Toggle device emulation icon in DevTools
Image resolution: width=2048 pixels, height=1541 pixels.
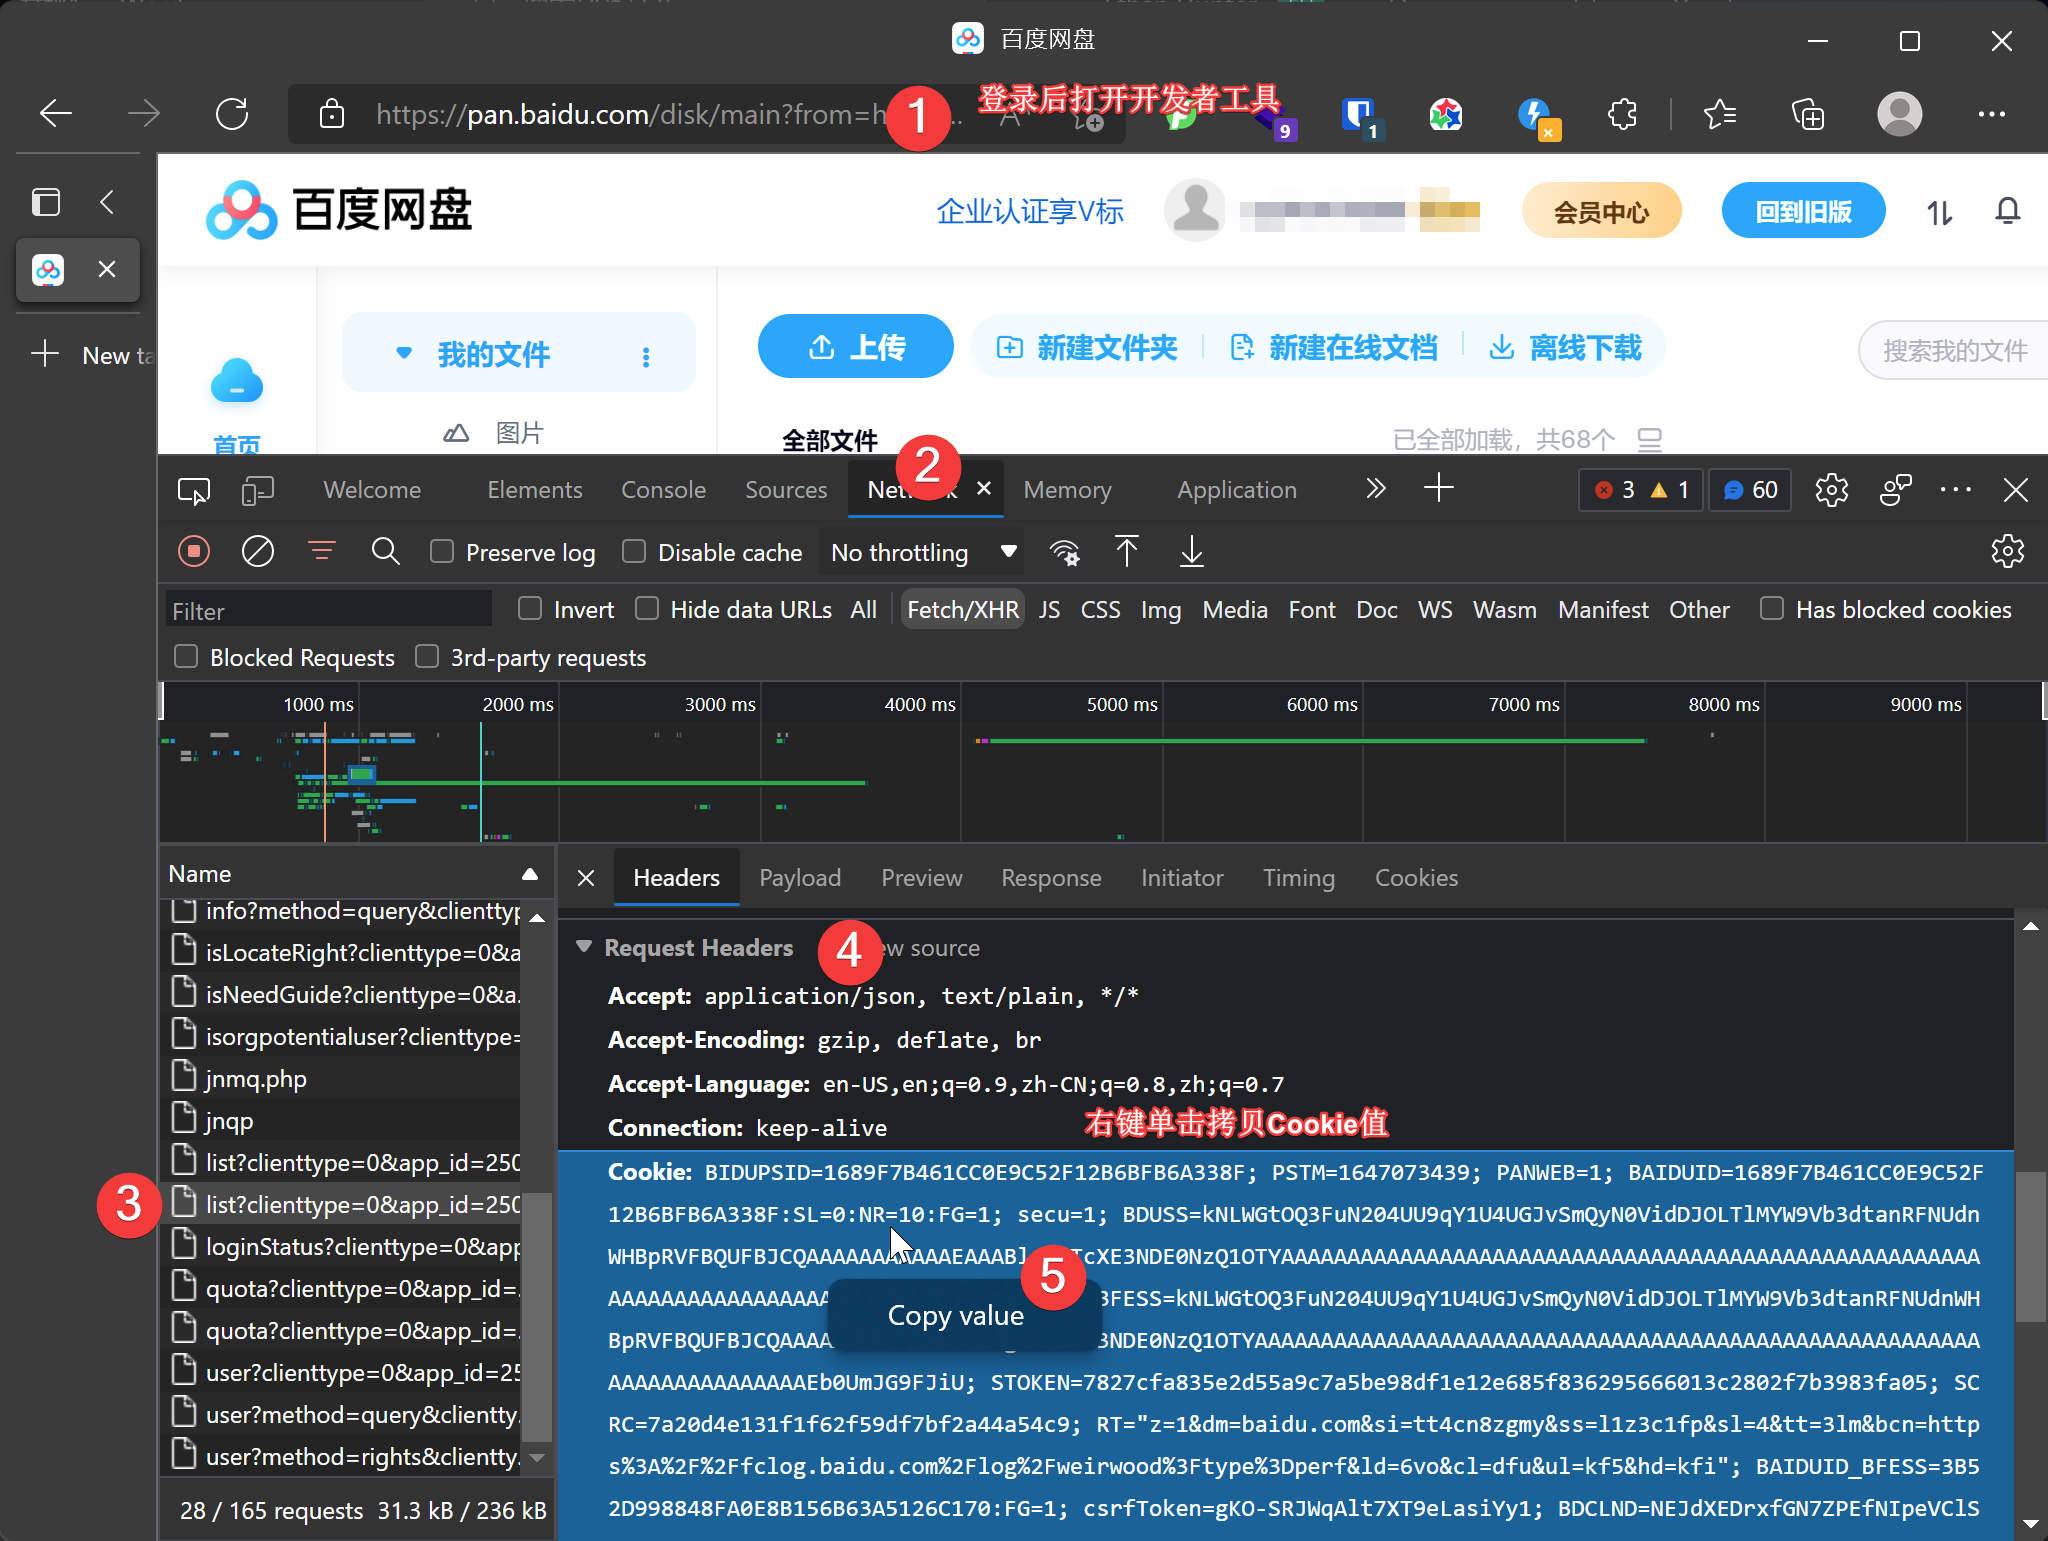click(257, 490)
